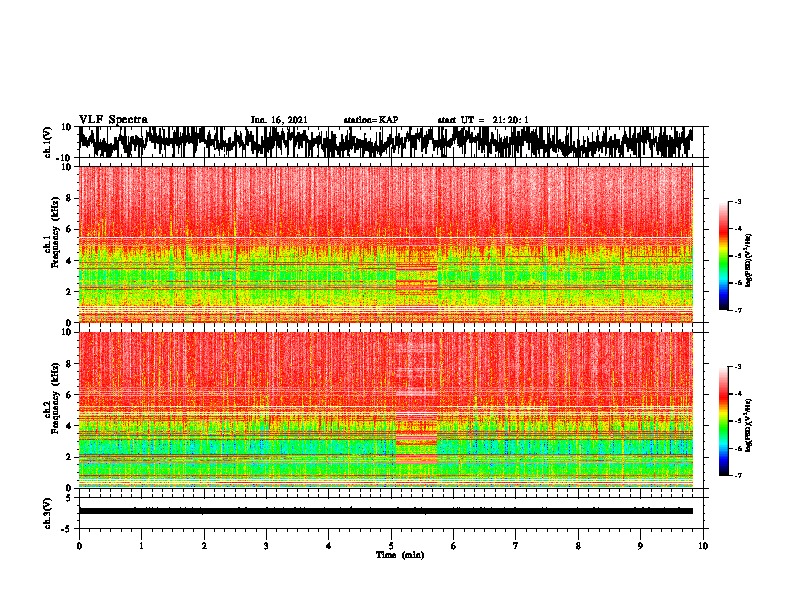792x612 pixels.
Task: Click the ch.3 flat black voltage trace
Action: 385,511
